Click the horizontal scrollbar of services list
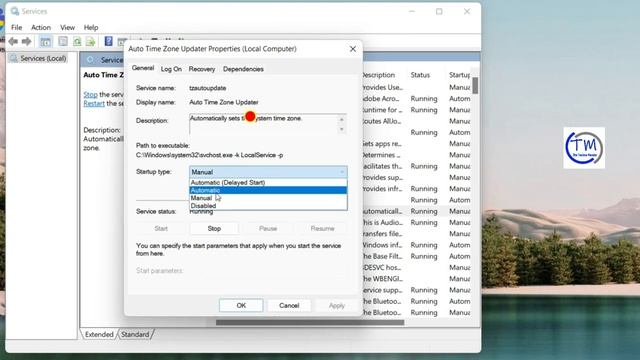Screen dimensions: 640x360 click(310, 322)
